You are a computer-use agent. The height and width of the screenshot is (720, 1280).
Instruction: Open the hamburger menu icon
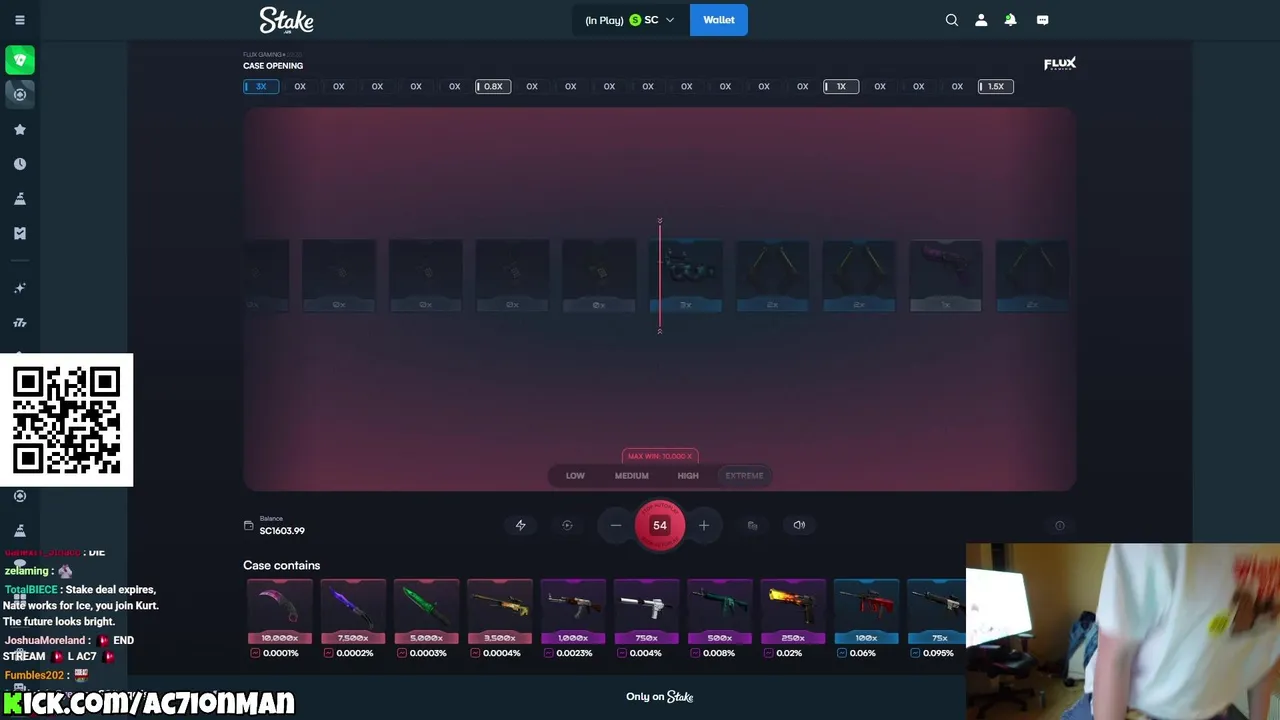19,20
